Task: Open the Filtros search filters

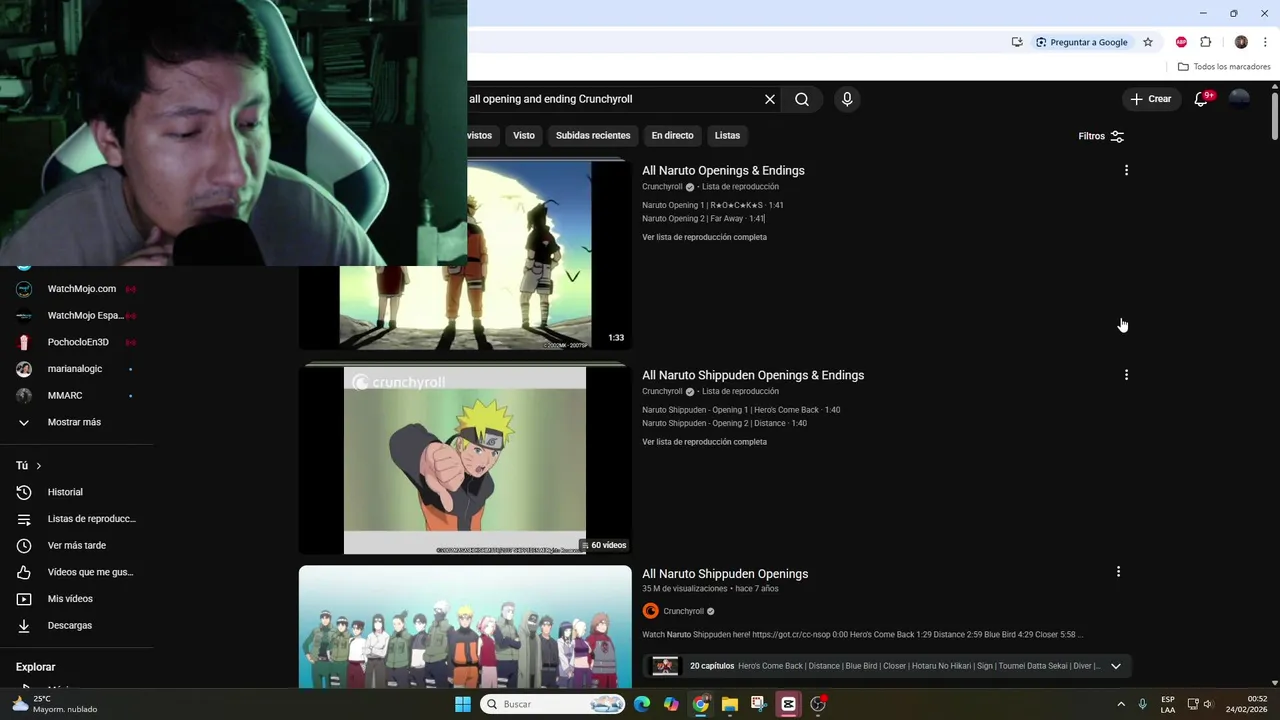Action: coord(1101,136)
